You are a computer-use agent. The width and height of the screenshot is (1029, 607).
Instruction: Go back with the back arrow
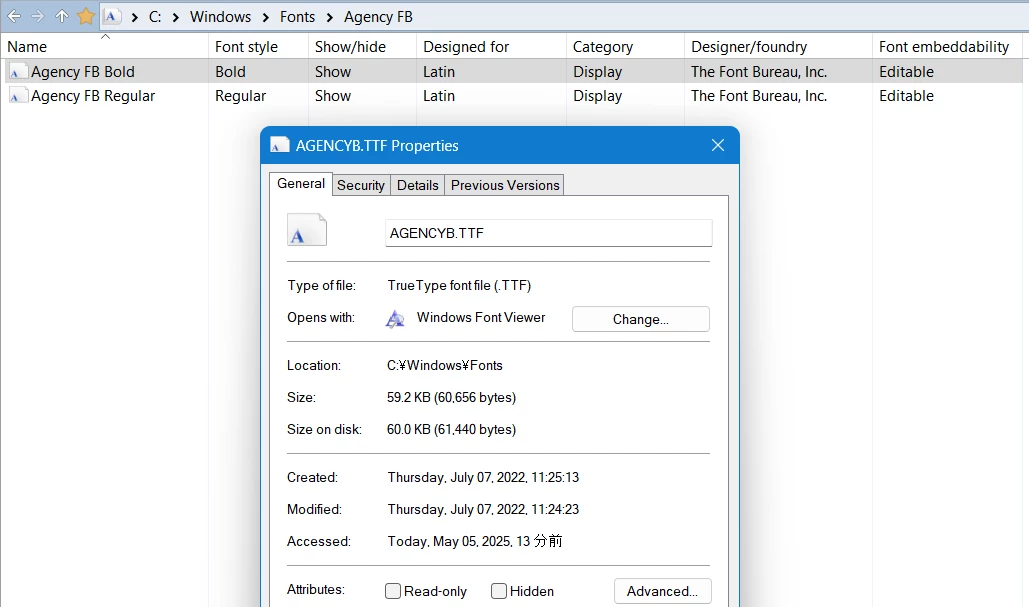tap(14, 16)
